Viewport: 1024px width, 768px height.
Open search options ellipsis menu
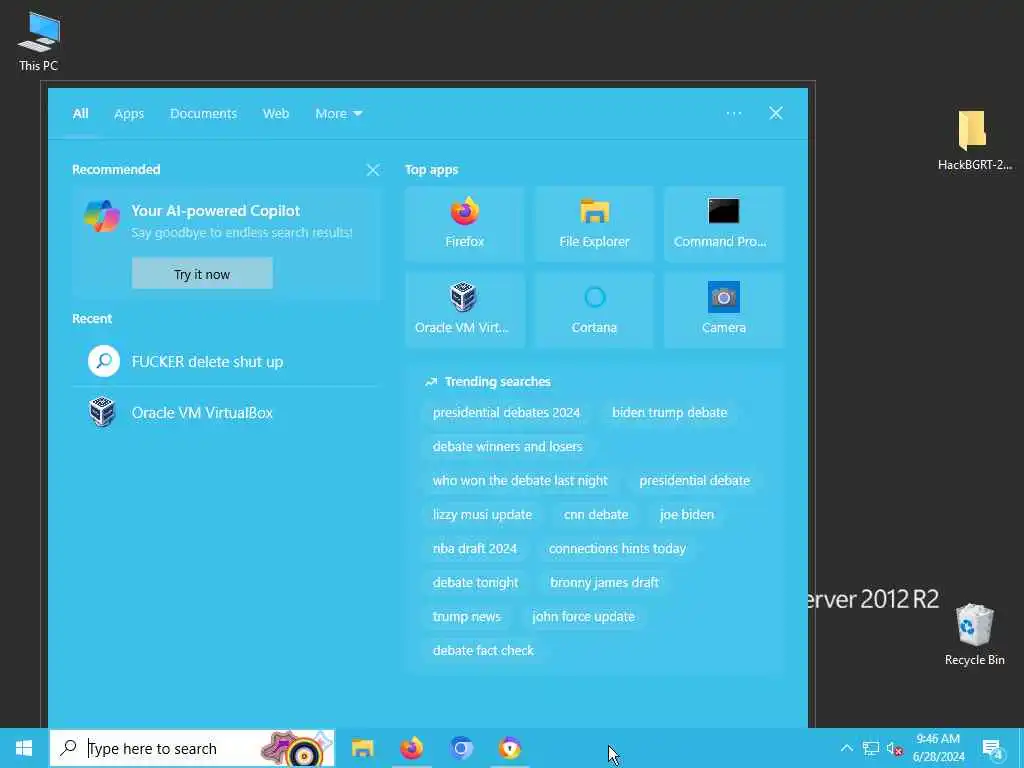[x=733, y=114]
